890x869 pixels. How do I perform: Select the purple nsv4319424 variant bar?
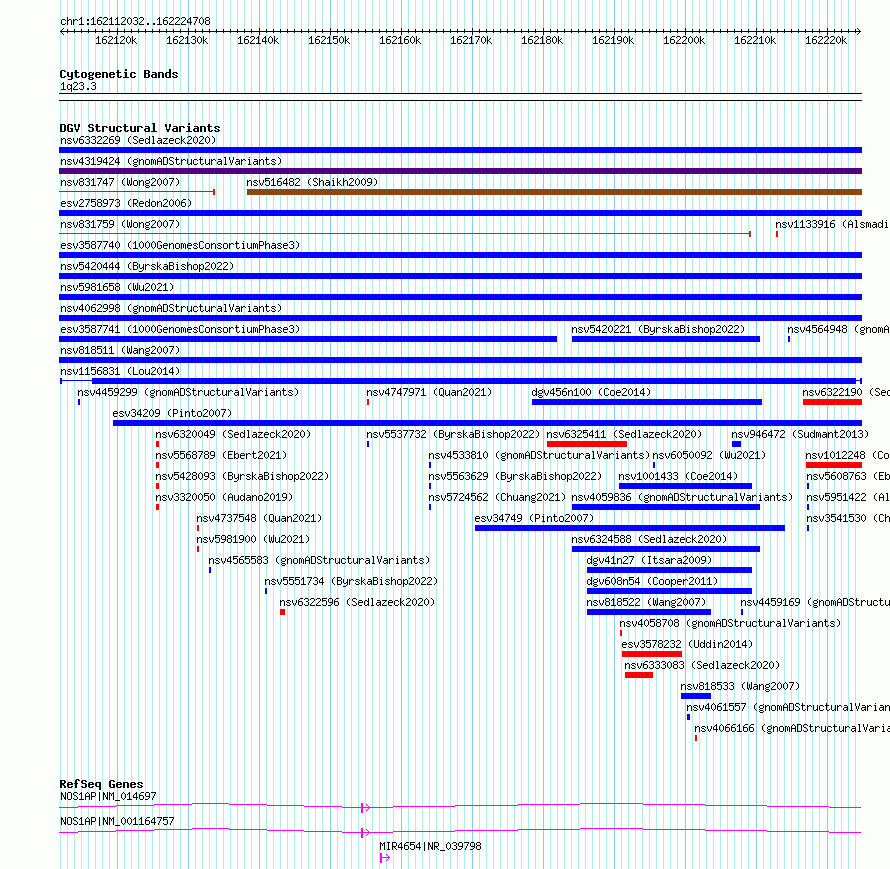pos(460,171)
